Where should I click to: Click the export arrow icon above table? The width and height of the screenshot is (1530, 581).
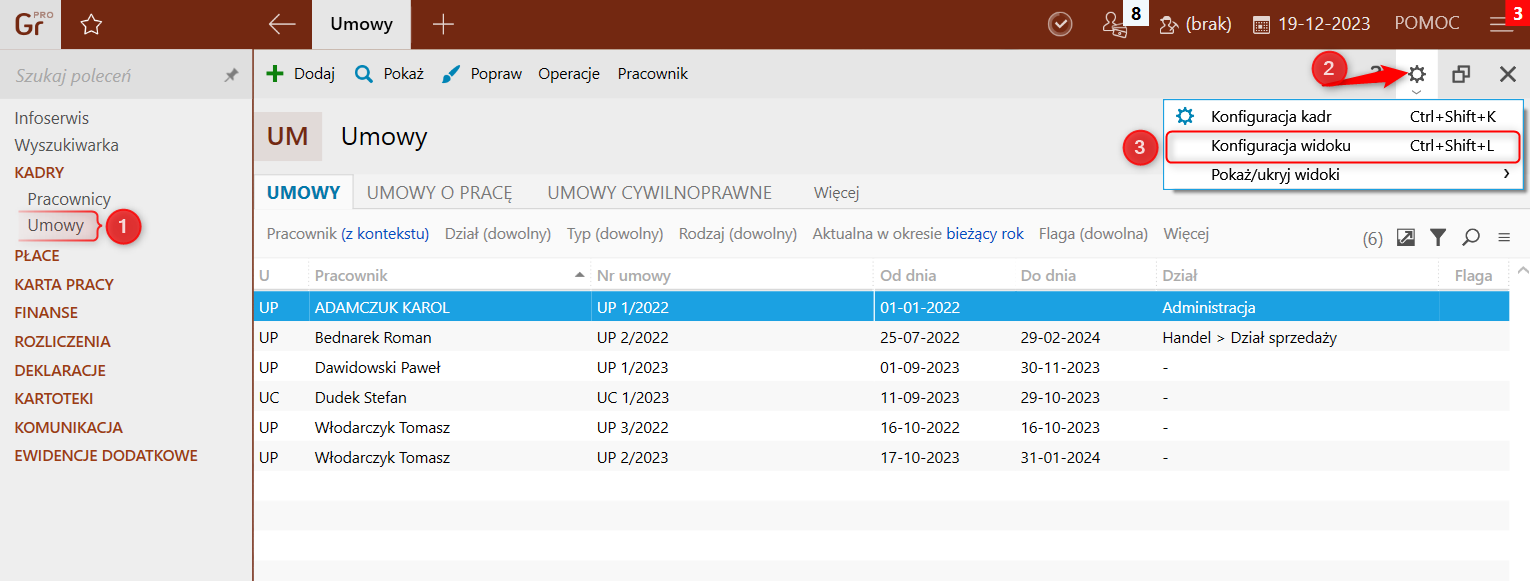click(1406, 237)
